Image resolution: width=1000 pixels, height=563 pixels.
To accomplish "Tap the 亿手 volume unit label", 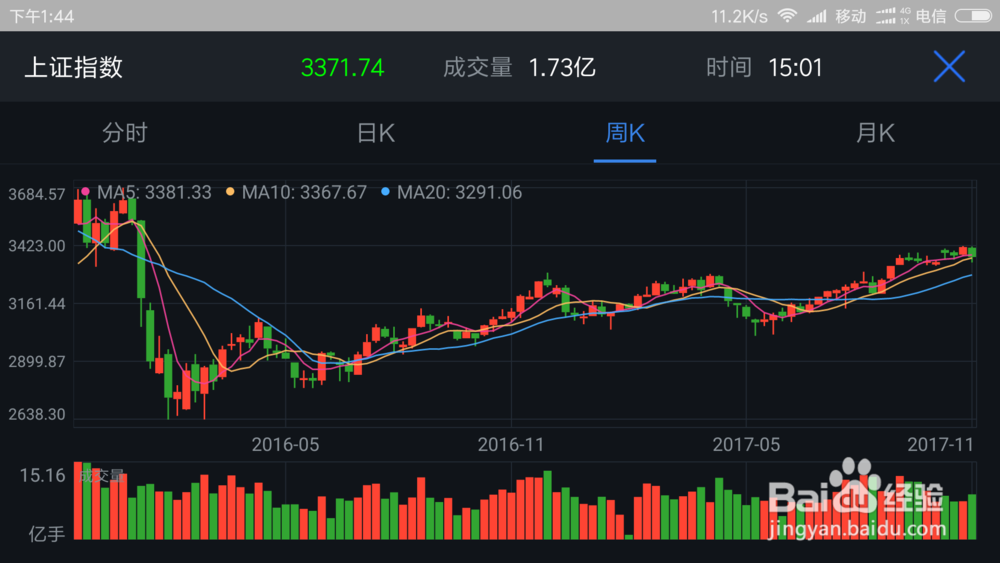I will coord(47,534).
